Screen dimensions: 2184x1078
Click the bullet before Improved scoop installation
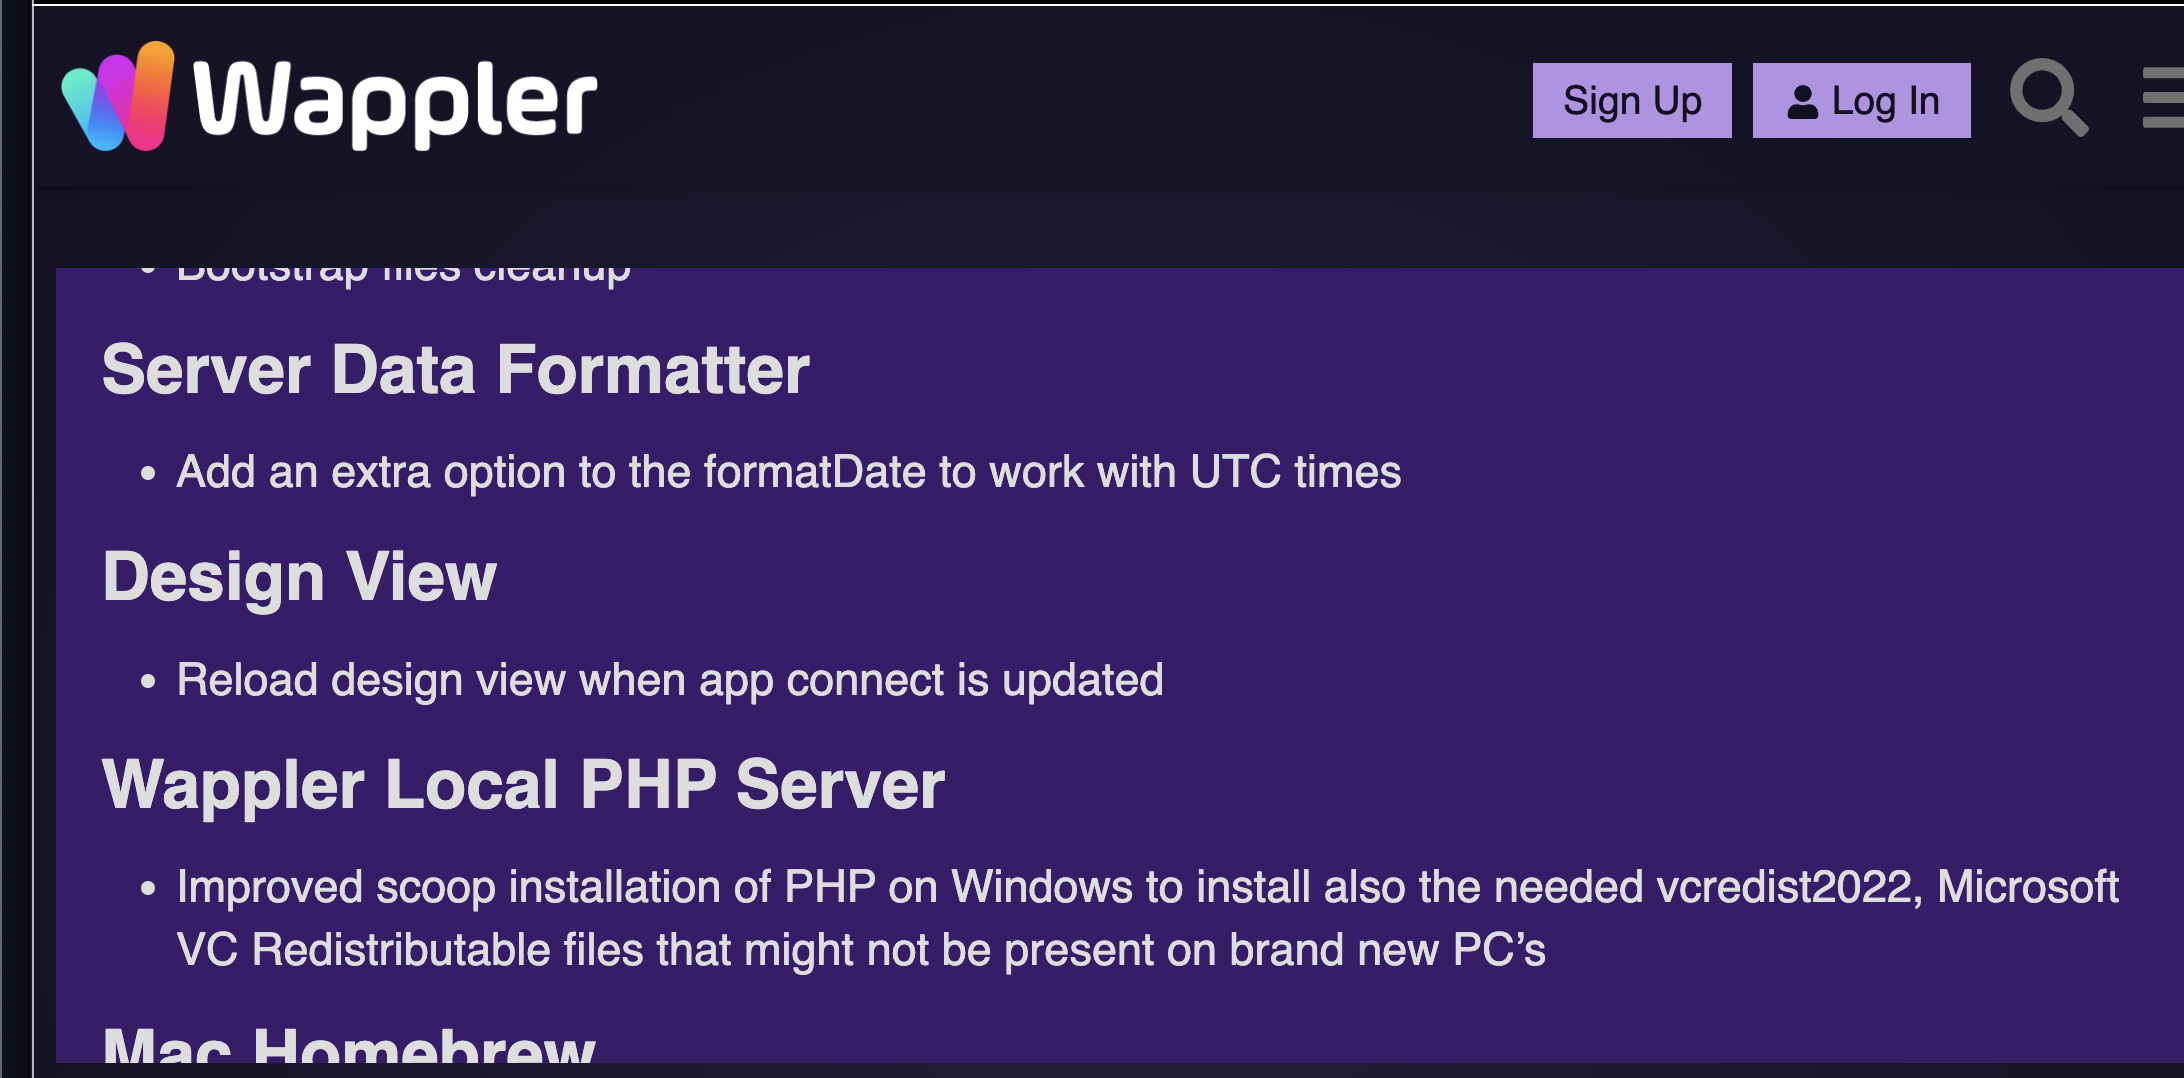(x=148, y=888)
